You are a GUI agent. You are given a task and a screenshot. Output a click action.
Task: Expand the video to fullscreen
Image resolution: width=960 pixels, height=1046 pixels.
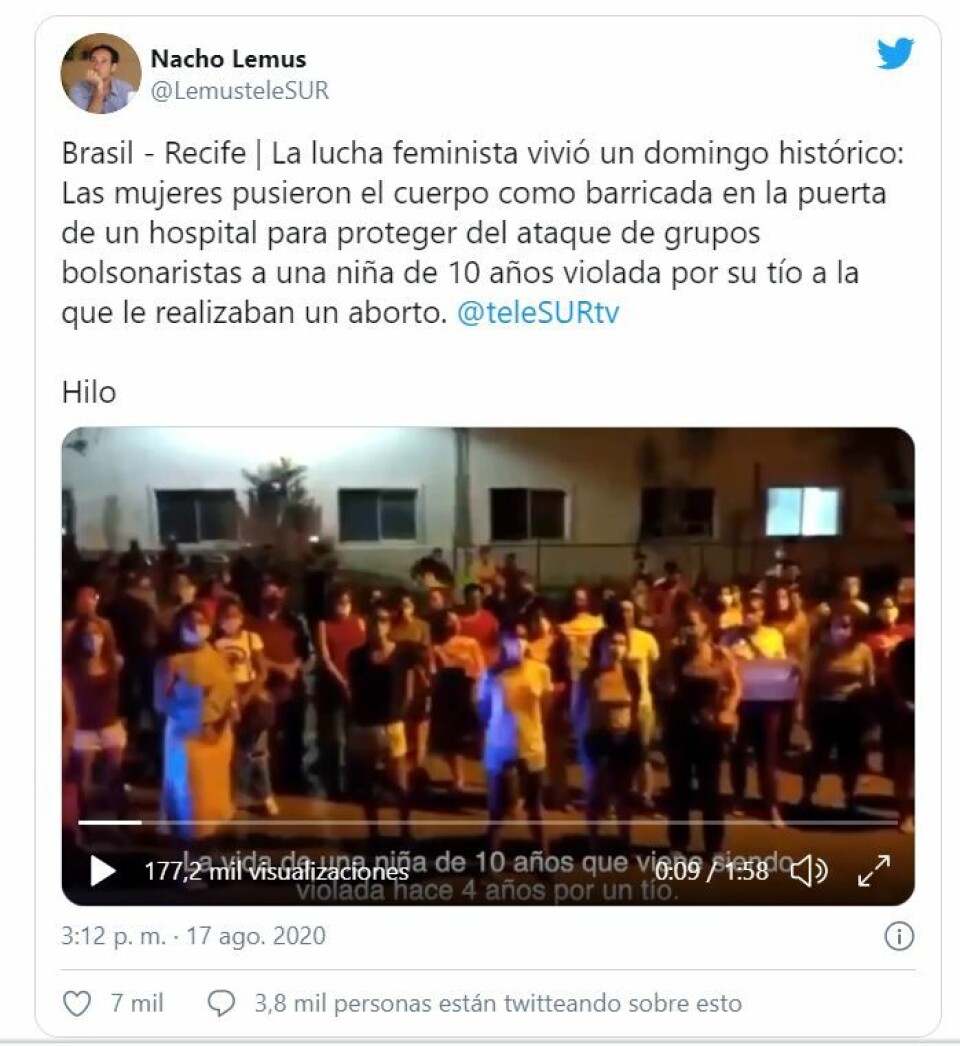873,871
